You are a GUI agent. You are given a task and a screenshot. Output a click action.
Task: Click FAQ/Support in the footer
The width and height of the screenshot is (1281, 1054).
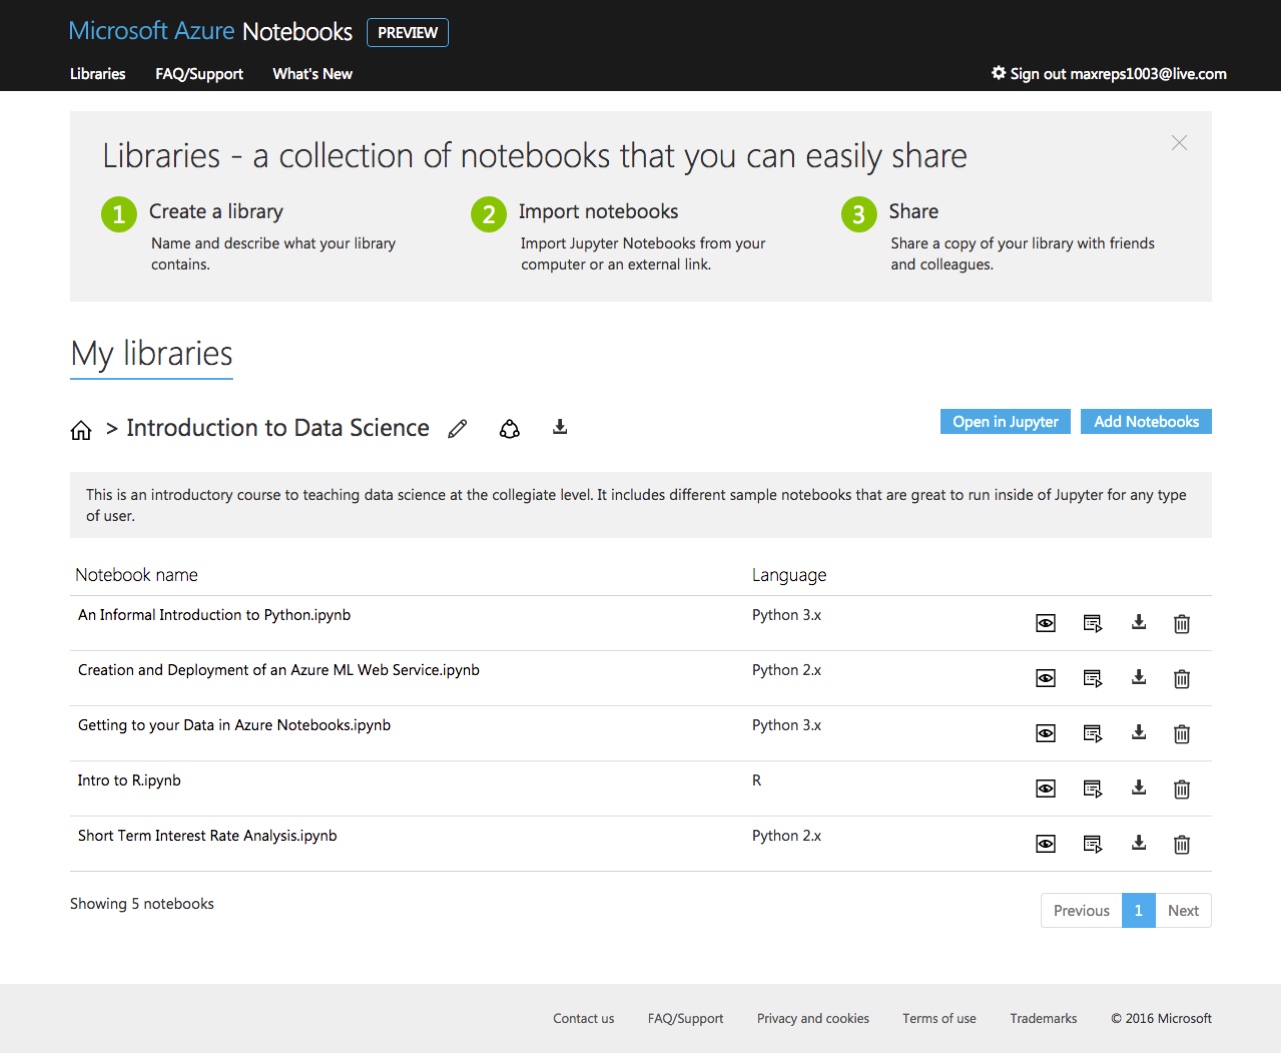686,1019
